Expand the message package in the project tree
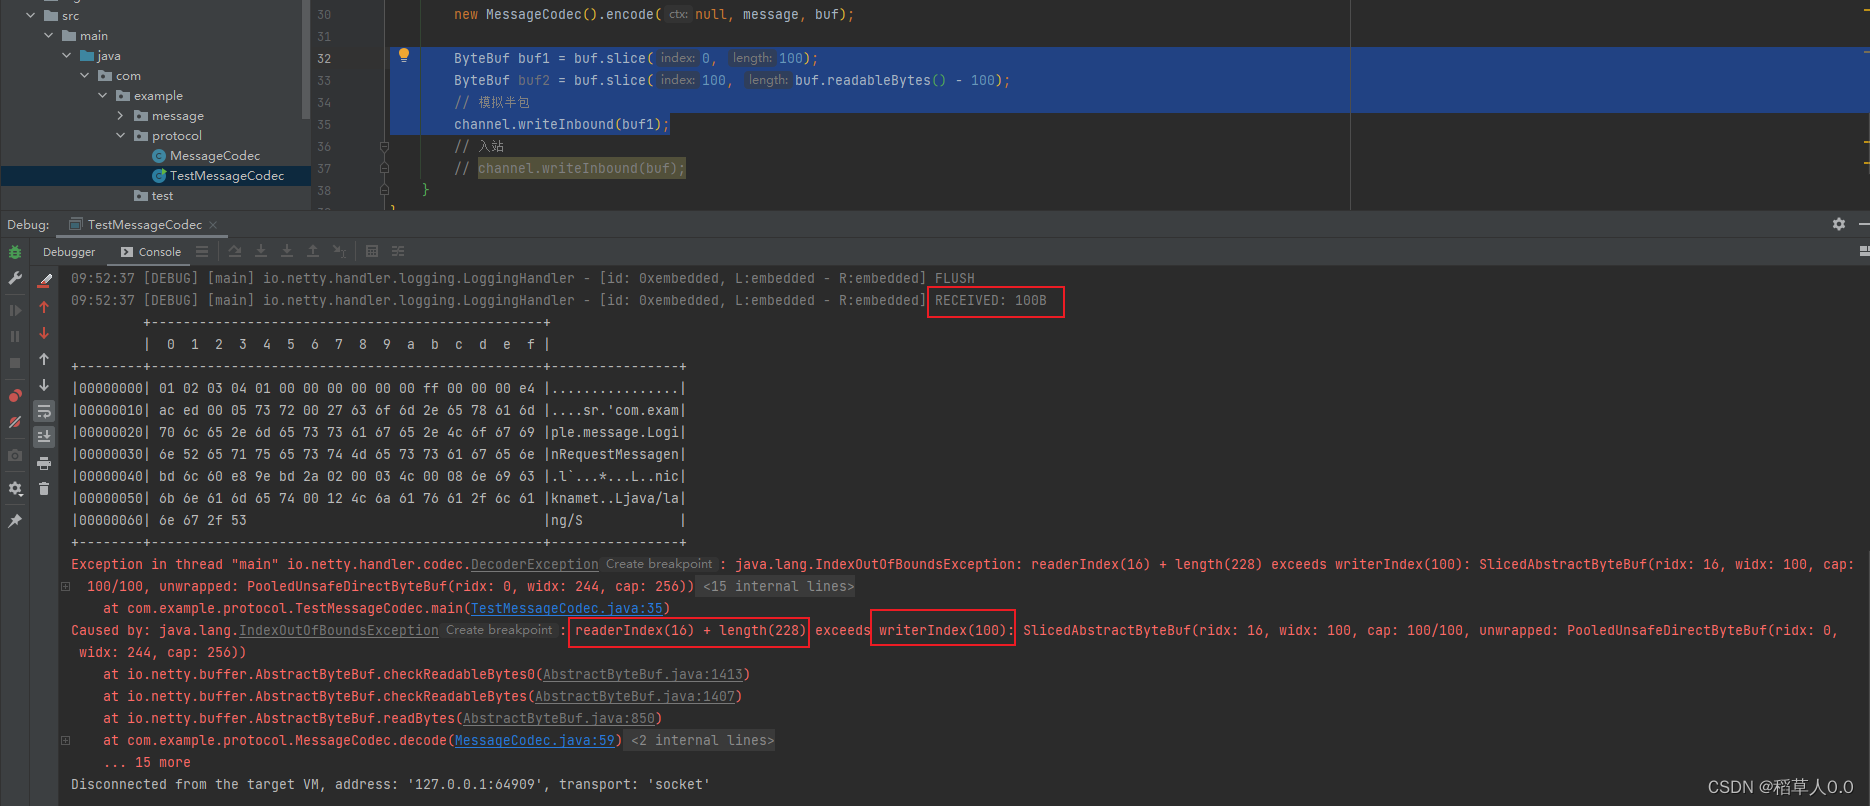The width and height of the screenshot is (1870, 806). tap(120, 115)
